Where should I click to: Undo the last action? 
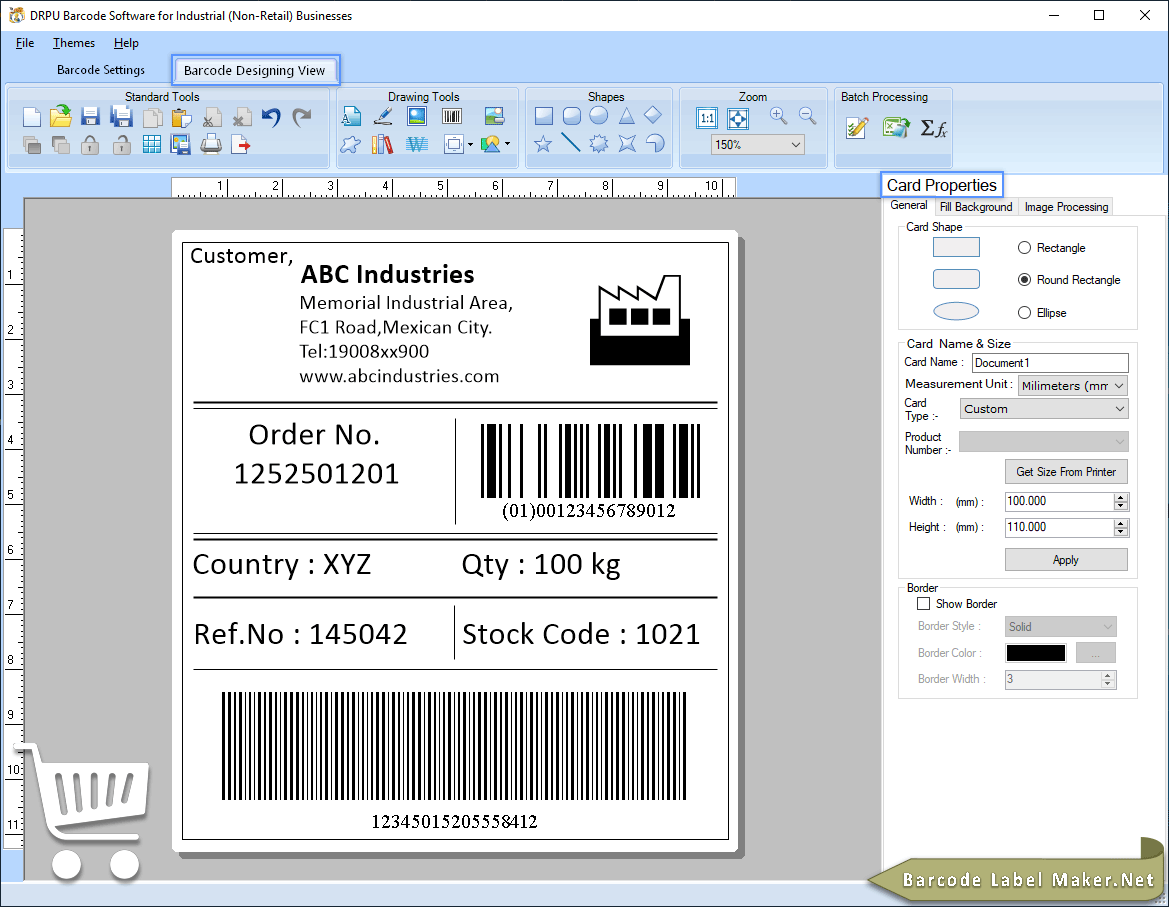point(271,117)
